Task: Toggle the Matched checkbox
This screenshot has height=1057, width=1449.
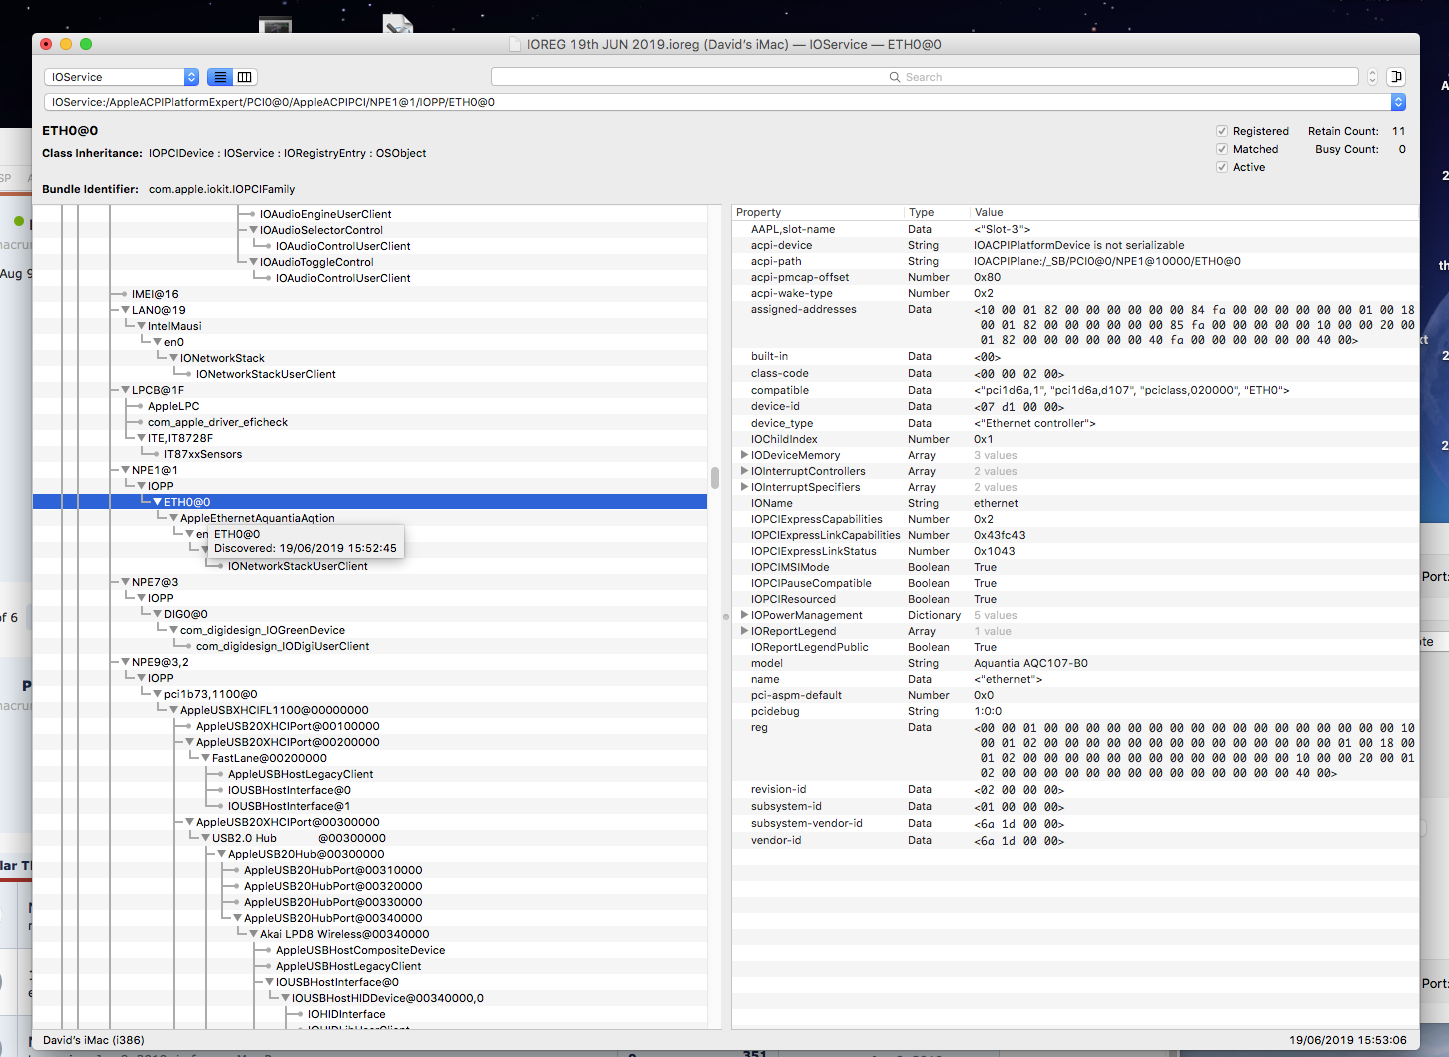Action: [x=1222, y=149]
